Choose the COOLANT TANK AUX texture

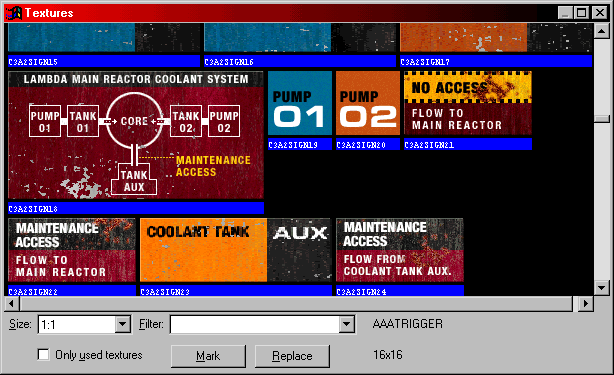click(235, 250)
